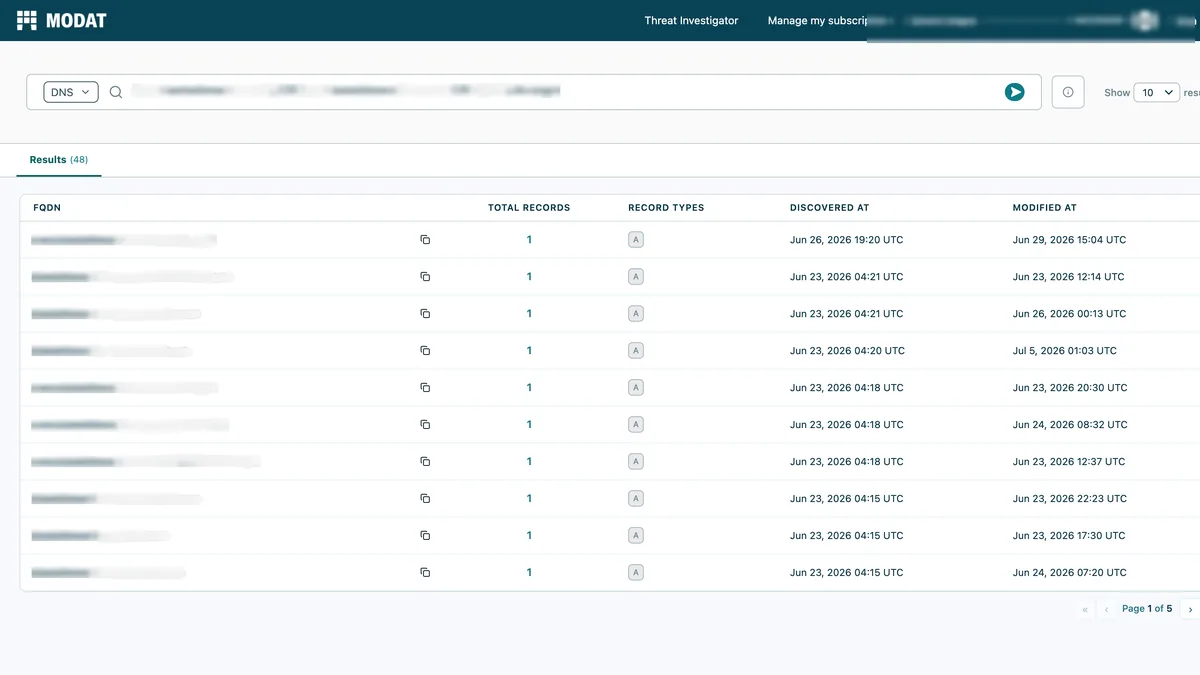Click the A record badge in row modified Jun 29 15:04
Image resolution: width=1200 pixels, height=675 pixels.
pyautogui.click(x=635, y=240)
